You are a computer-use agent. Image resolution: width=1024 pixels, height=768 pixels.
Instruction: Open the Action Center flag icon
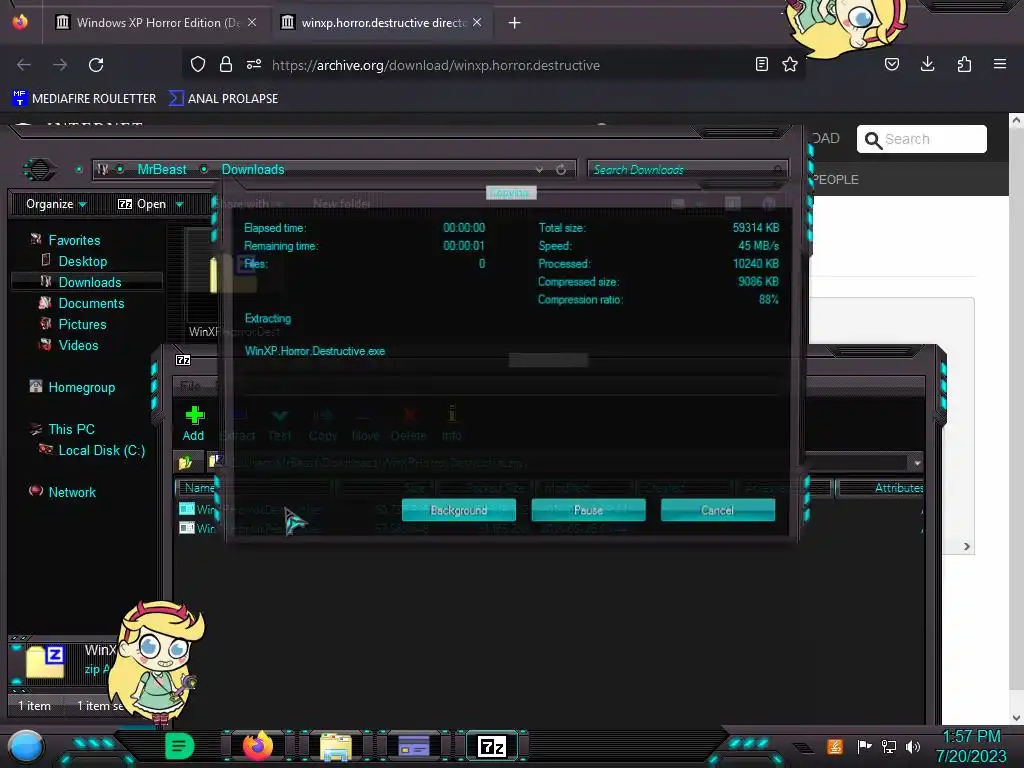click(865, 746)
